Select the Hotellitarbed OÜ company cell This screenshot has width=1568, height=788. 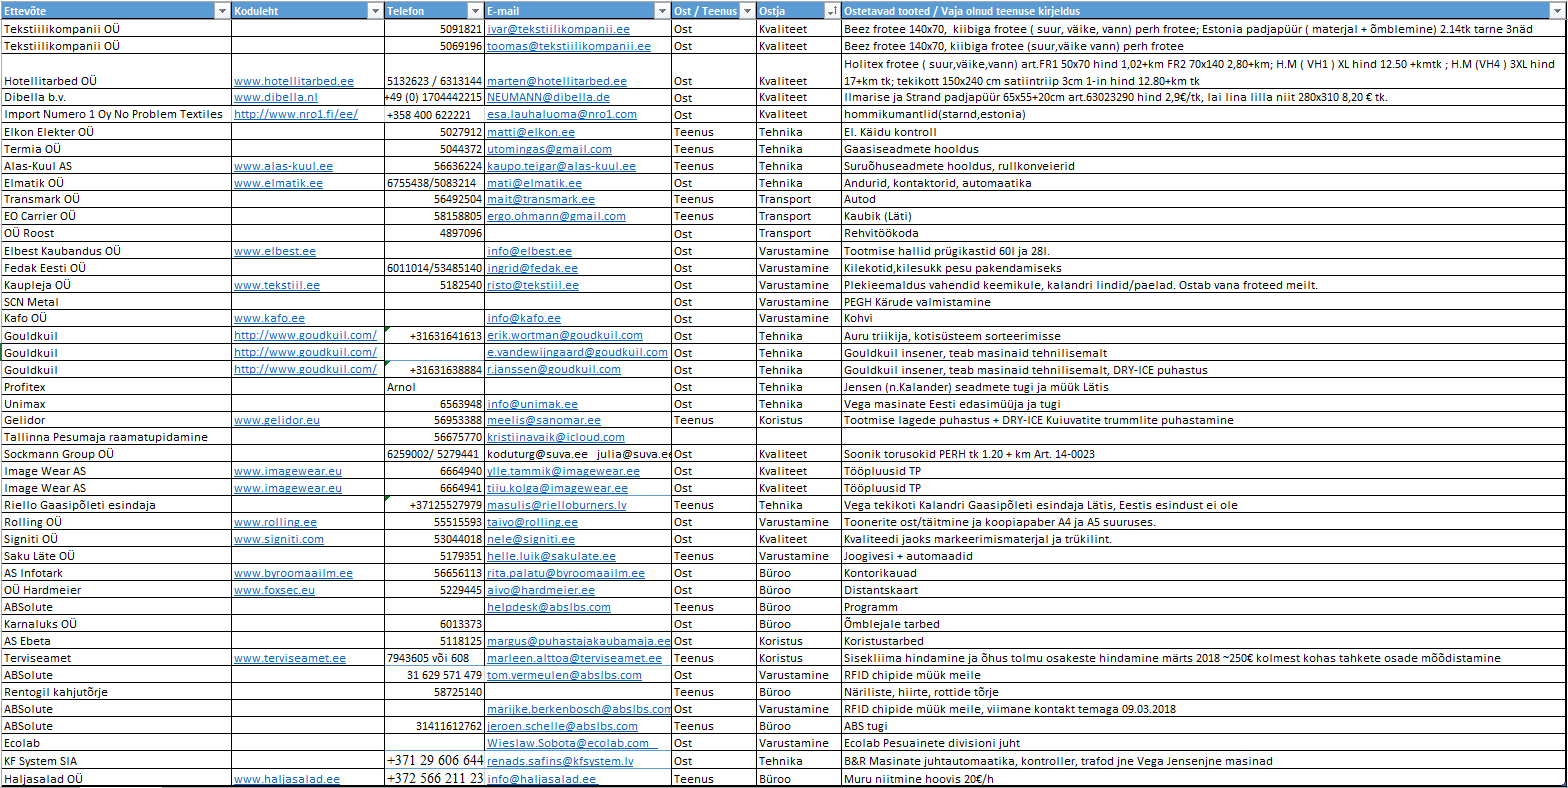(x=116, y=72)
